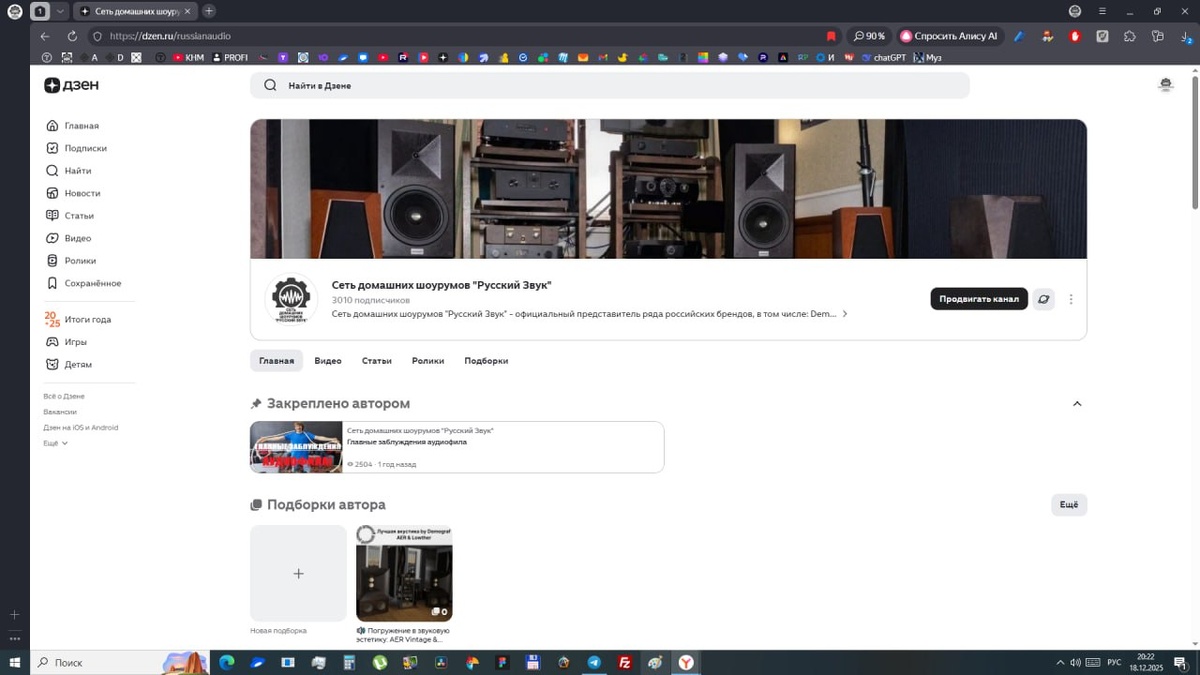
Task: Go back with browser back arrow
Action: pos(45,36)
